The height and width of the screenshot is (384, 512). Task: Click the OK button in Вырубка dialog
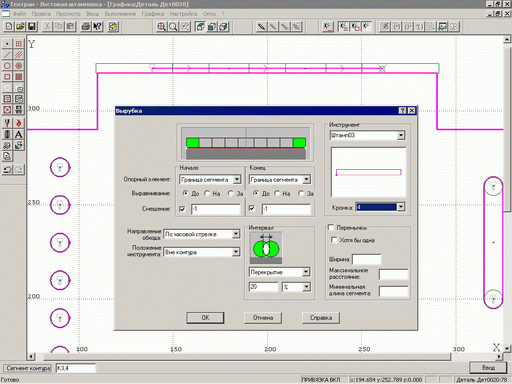(205, 318)
